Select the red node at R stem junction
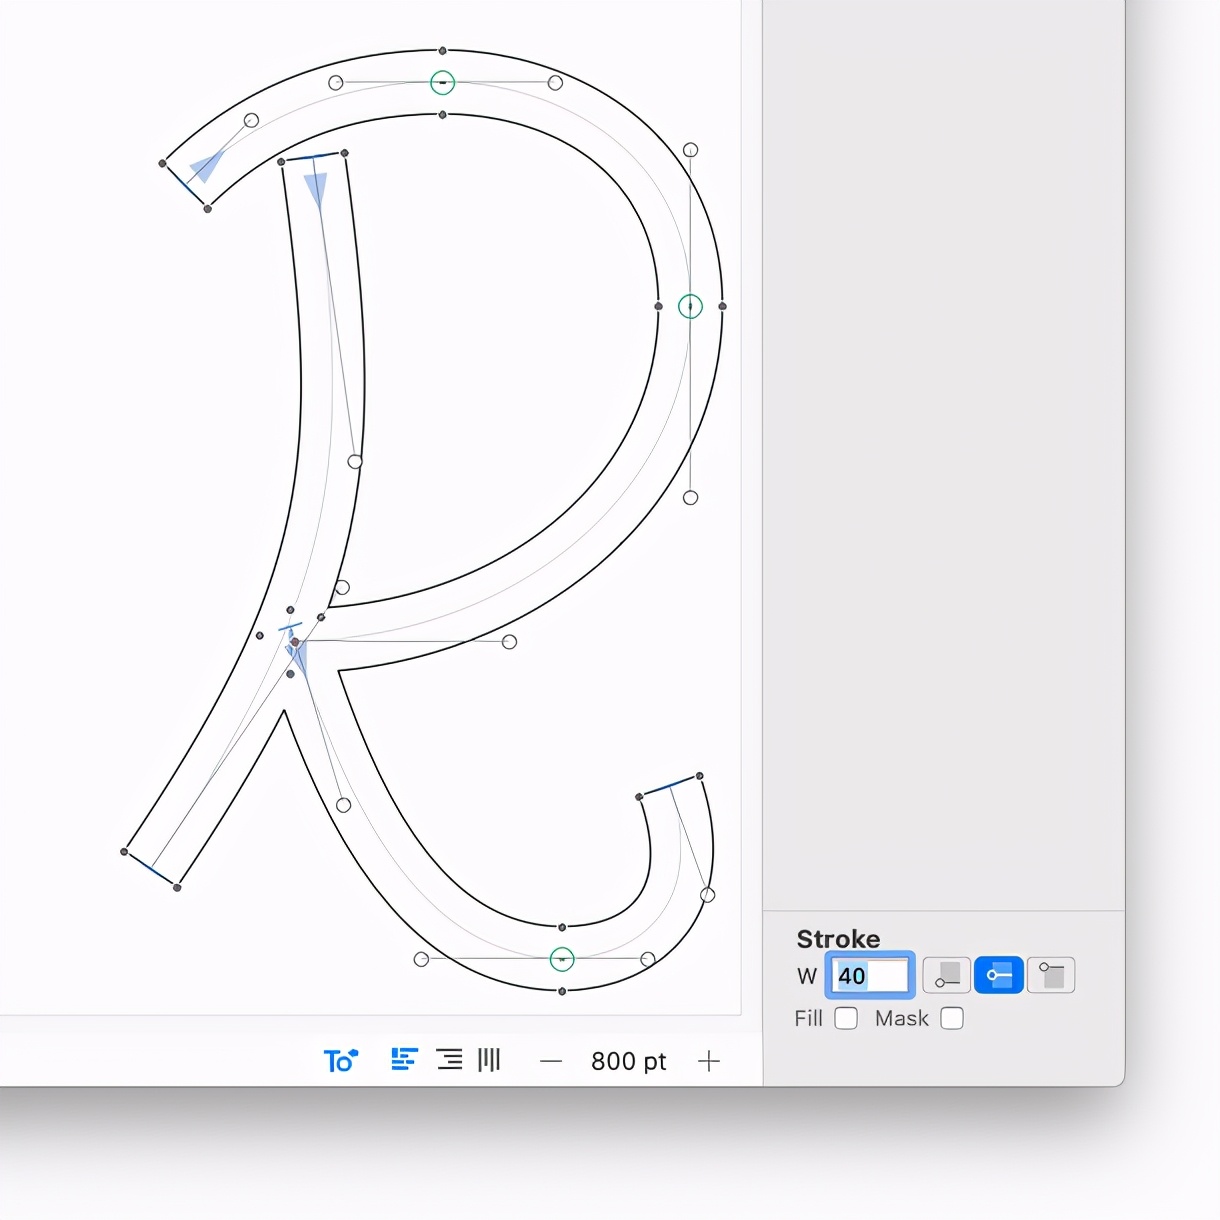 [x=295, y=642]
